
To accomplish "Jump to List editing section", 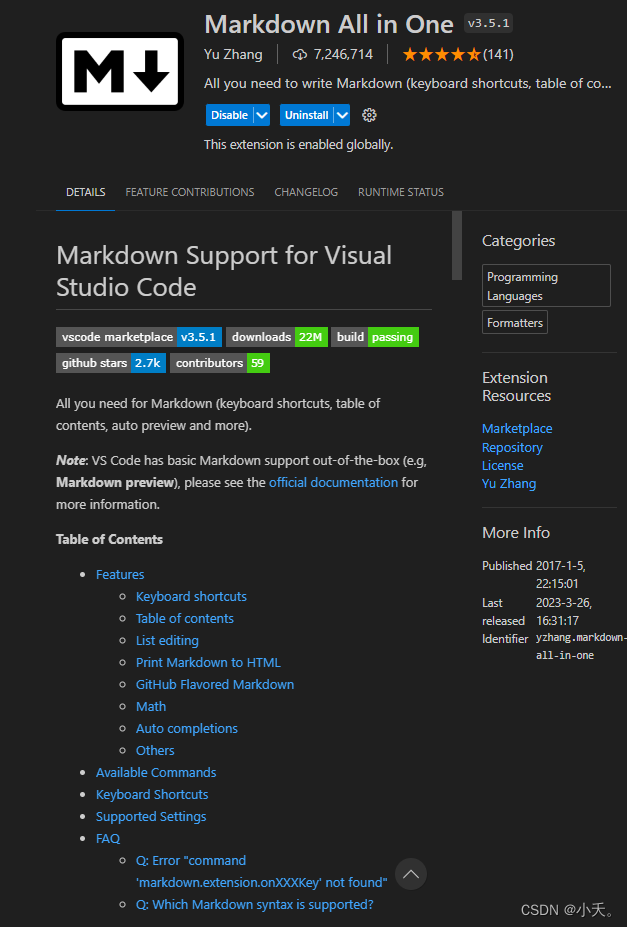I will (167, 640).
